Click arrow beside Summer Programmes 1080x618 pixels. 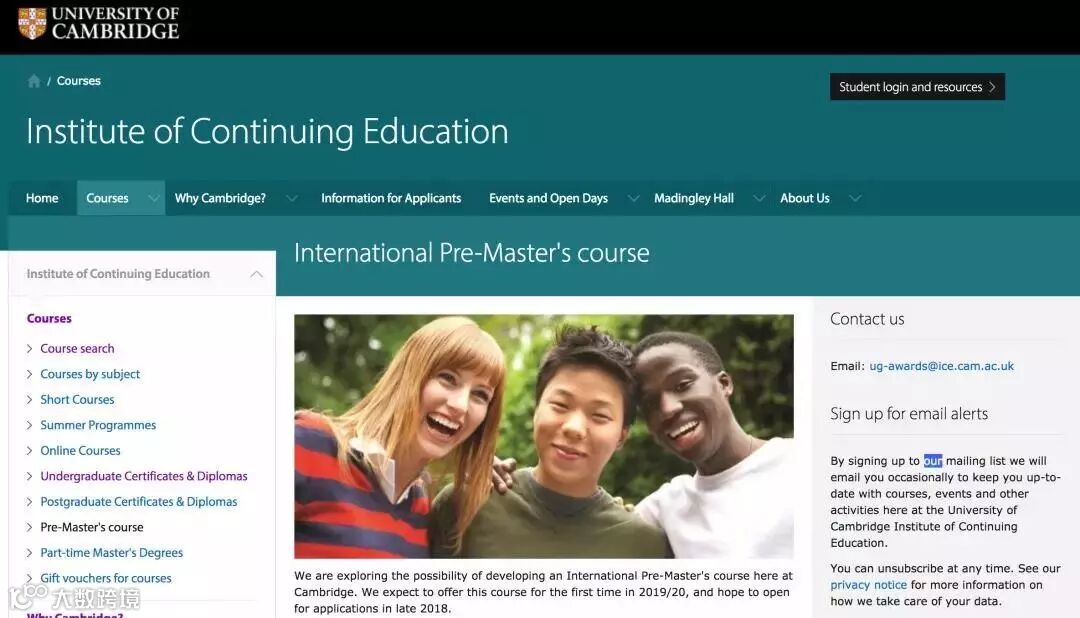pos(29,425)
